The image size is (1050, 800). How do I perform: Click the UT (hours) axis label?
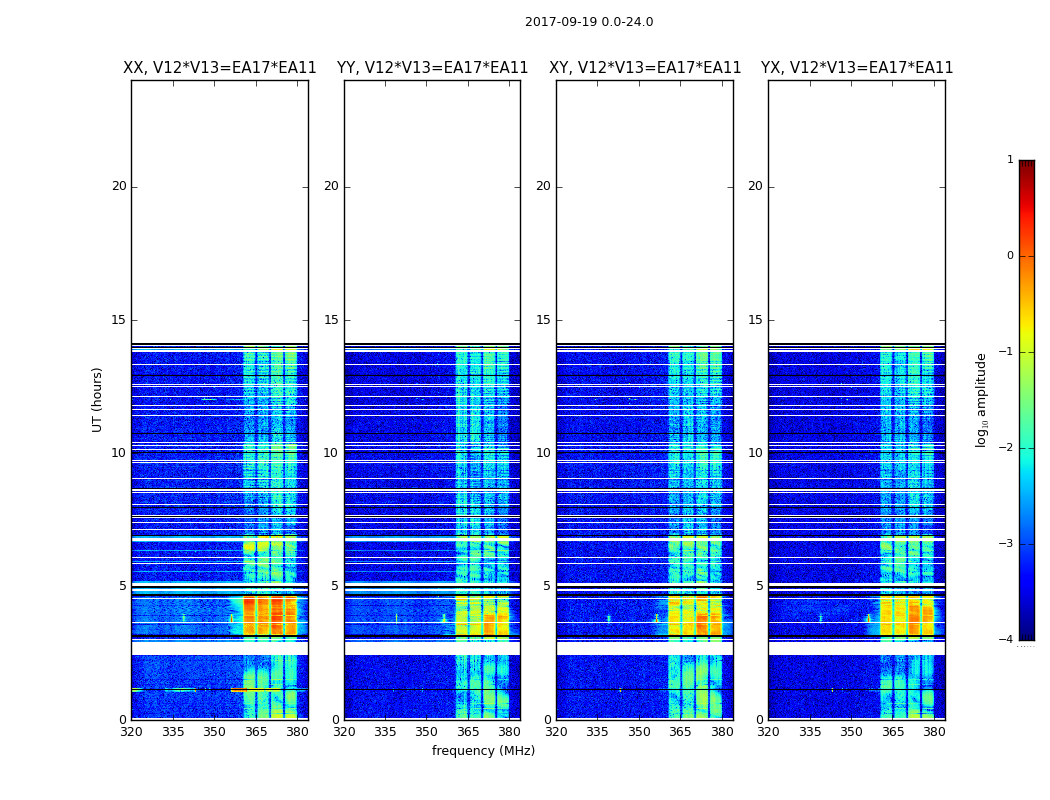tap(97, 400)
